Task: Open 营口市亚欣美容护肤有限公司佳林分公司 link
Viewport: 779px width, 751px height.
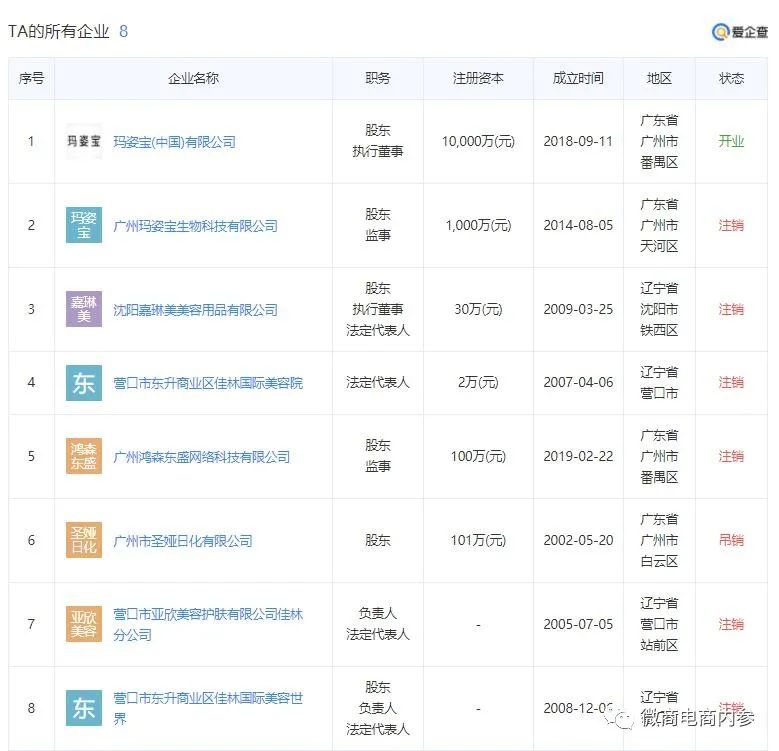Action: [208, 624]
